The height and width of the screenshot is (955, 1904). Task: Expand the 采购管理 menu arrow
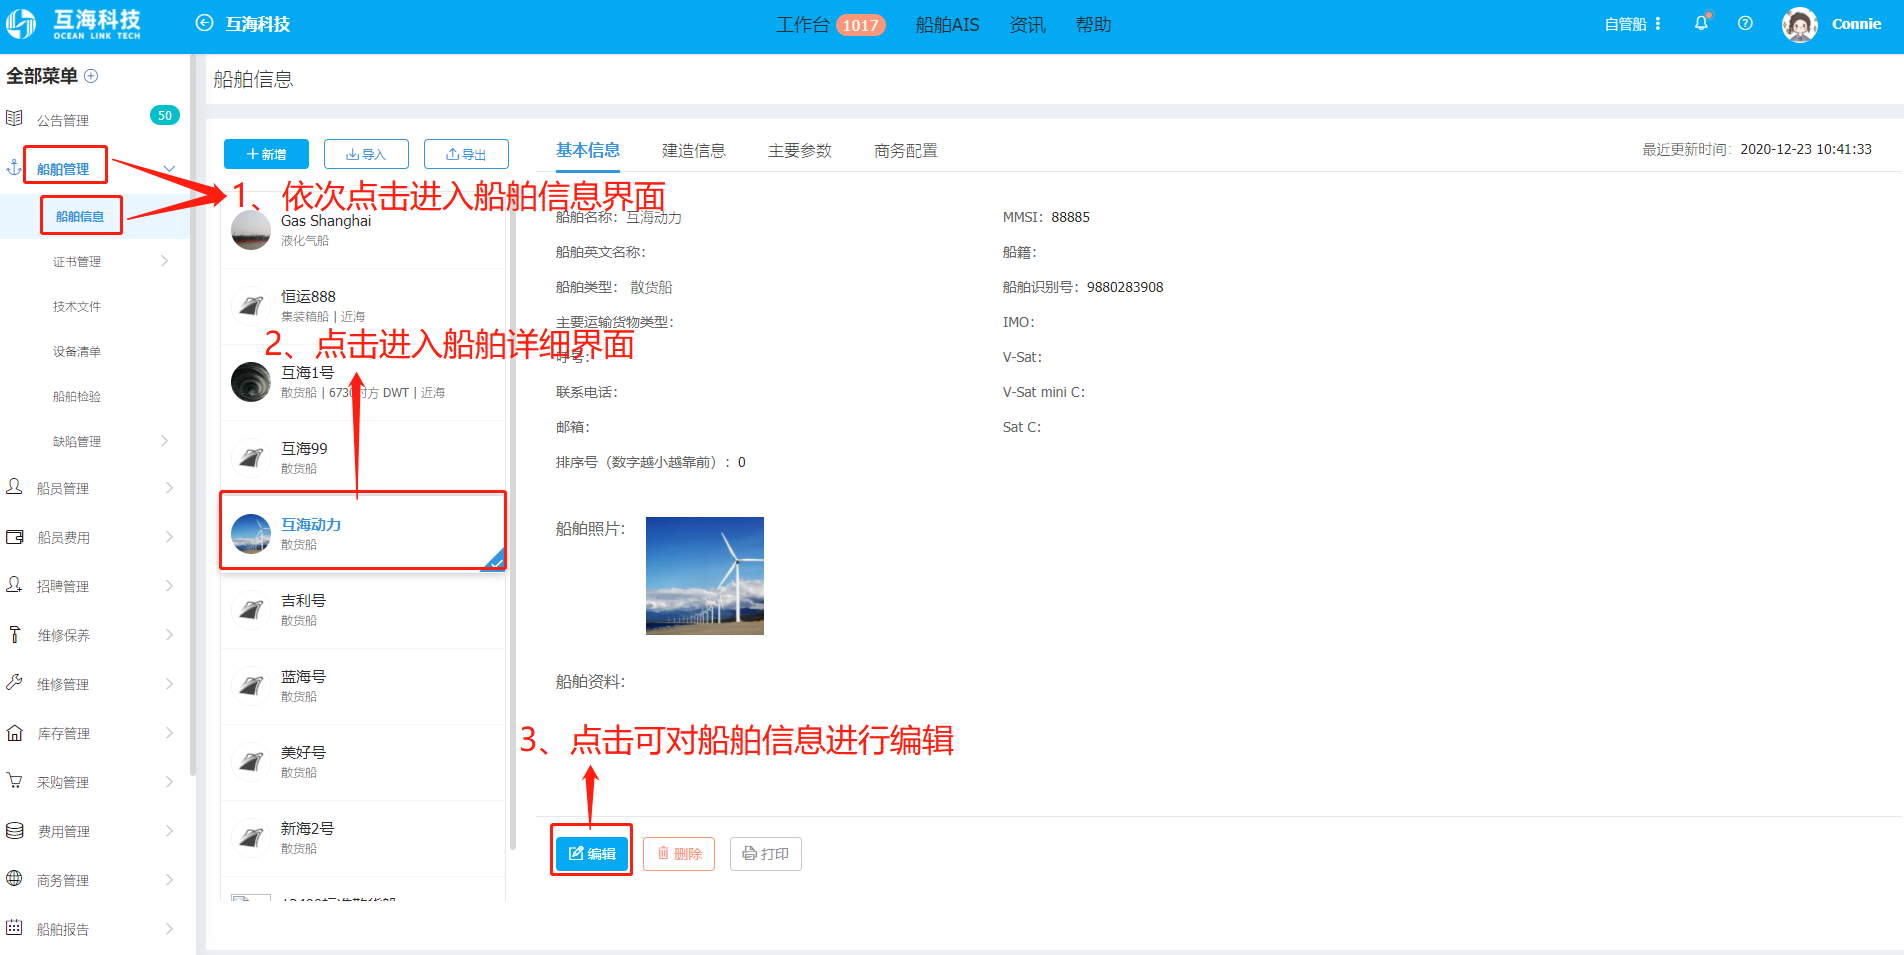click(x=169, y=782)
